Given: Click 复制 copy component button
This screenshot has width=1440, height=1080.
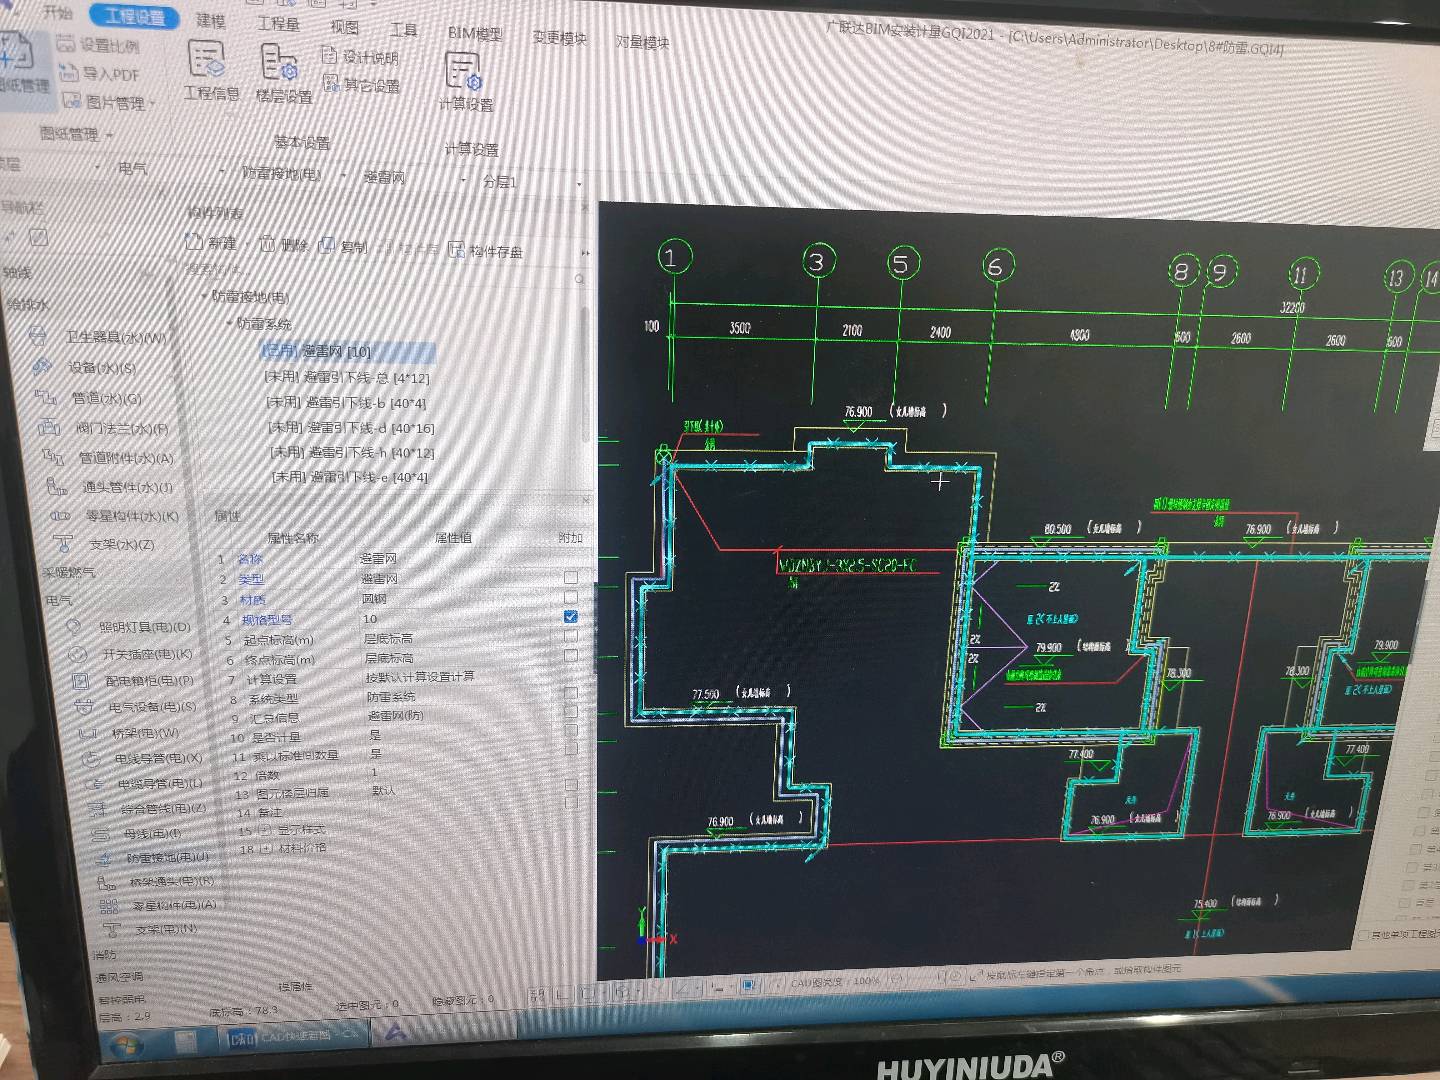Looking at the screenshot, I should click(x=343, y=246).
